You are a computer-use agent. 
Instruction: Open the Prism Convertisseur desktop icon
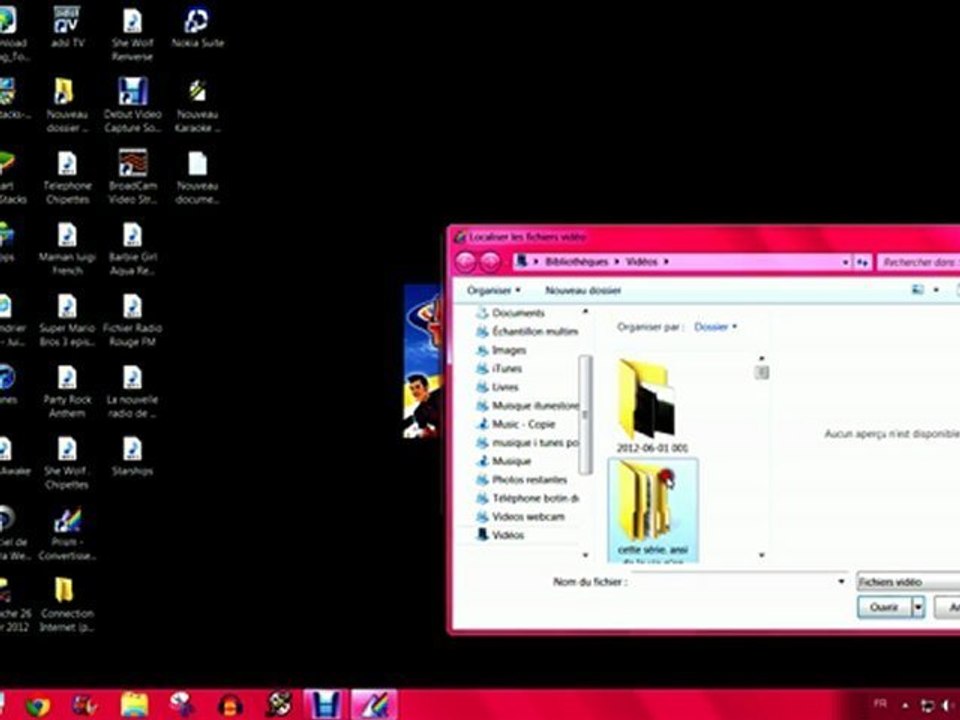[67, 534]
